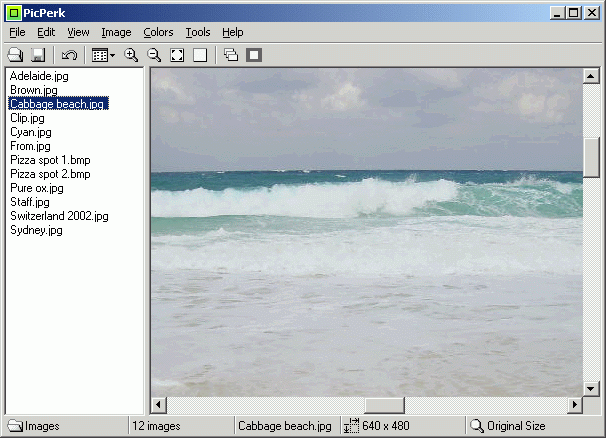Viewport: 606px width, 438px height.
Task: Click the zoom out magnifier icon
Action: point(154,55)
